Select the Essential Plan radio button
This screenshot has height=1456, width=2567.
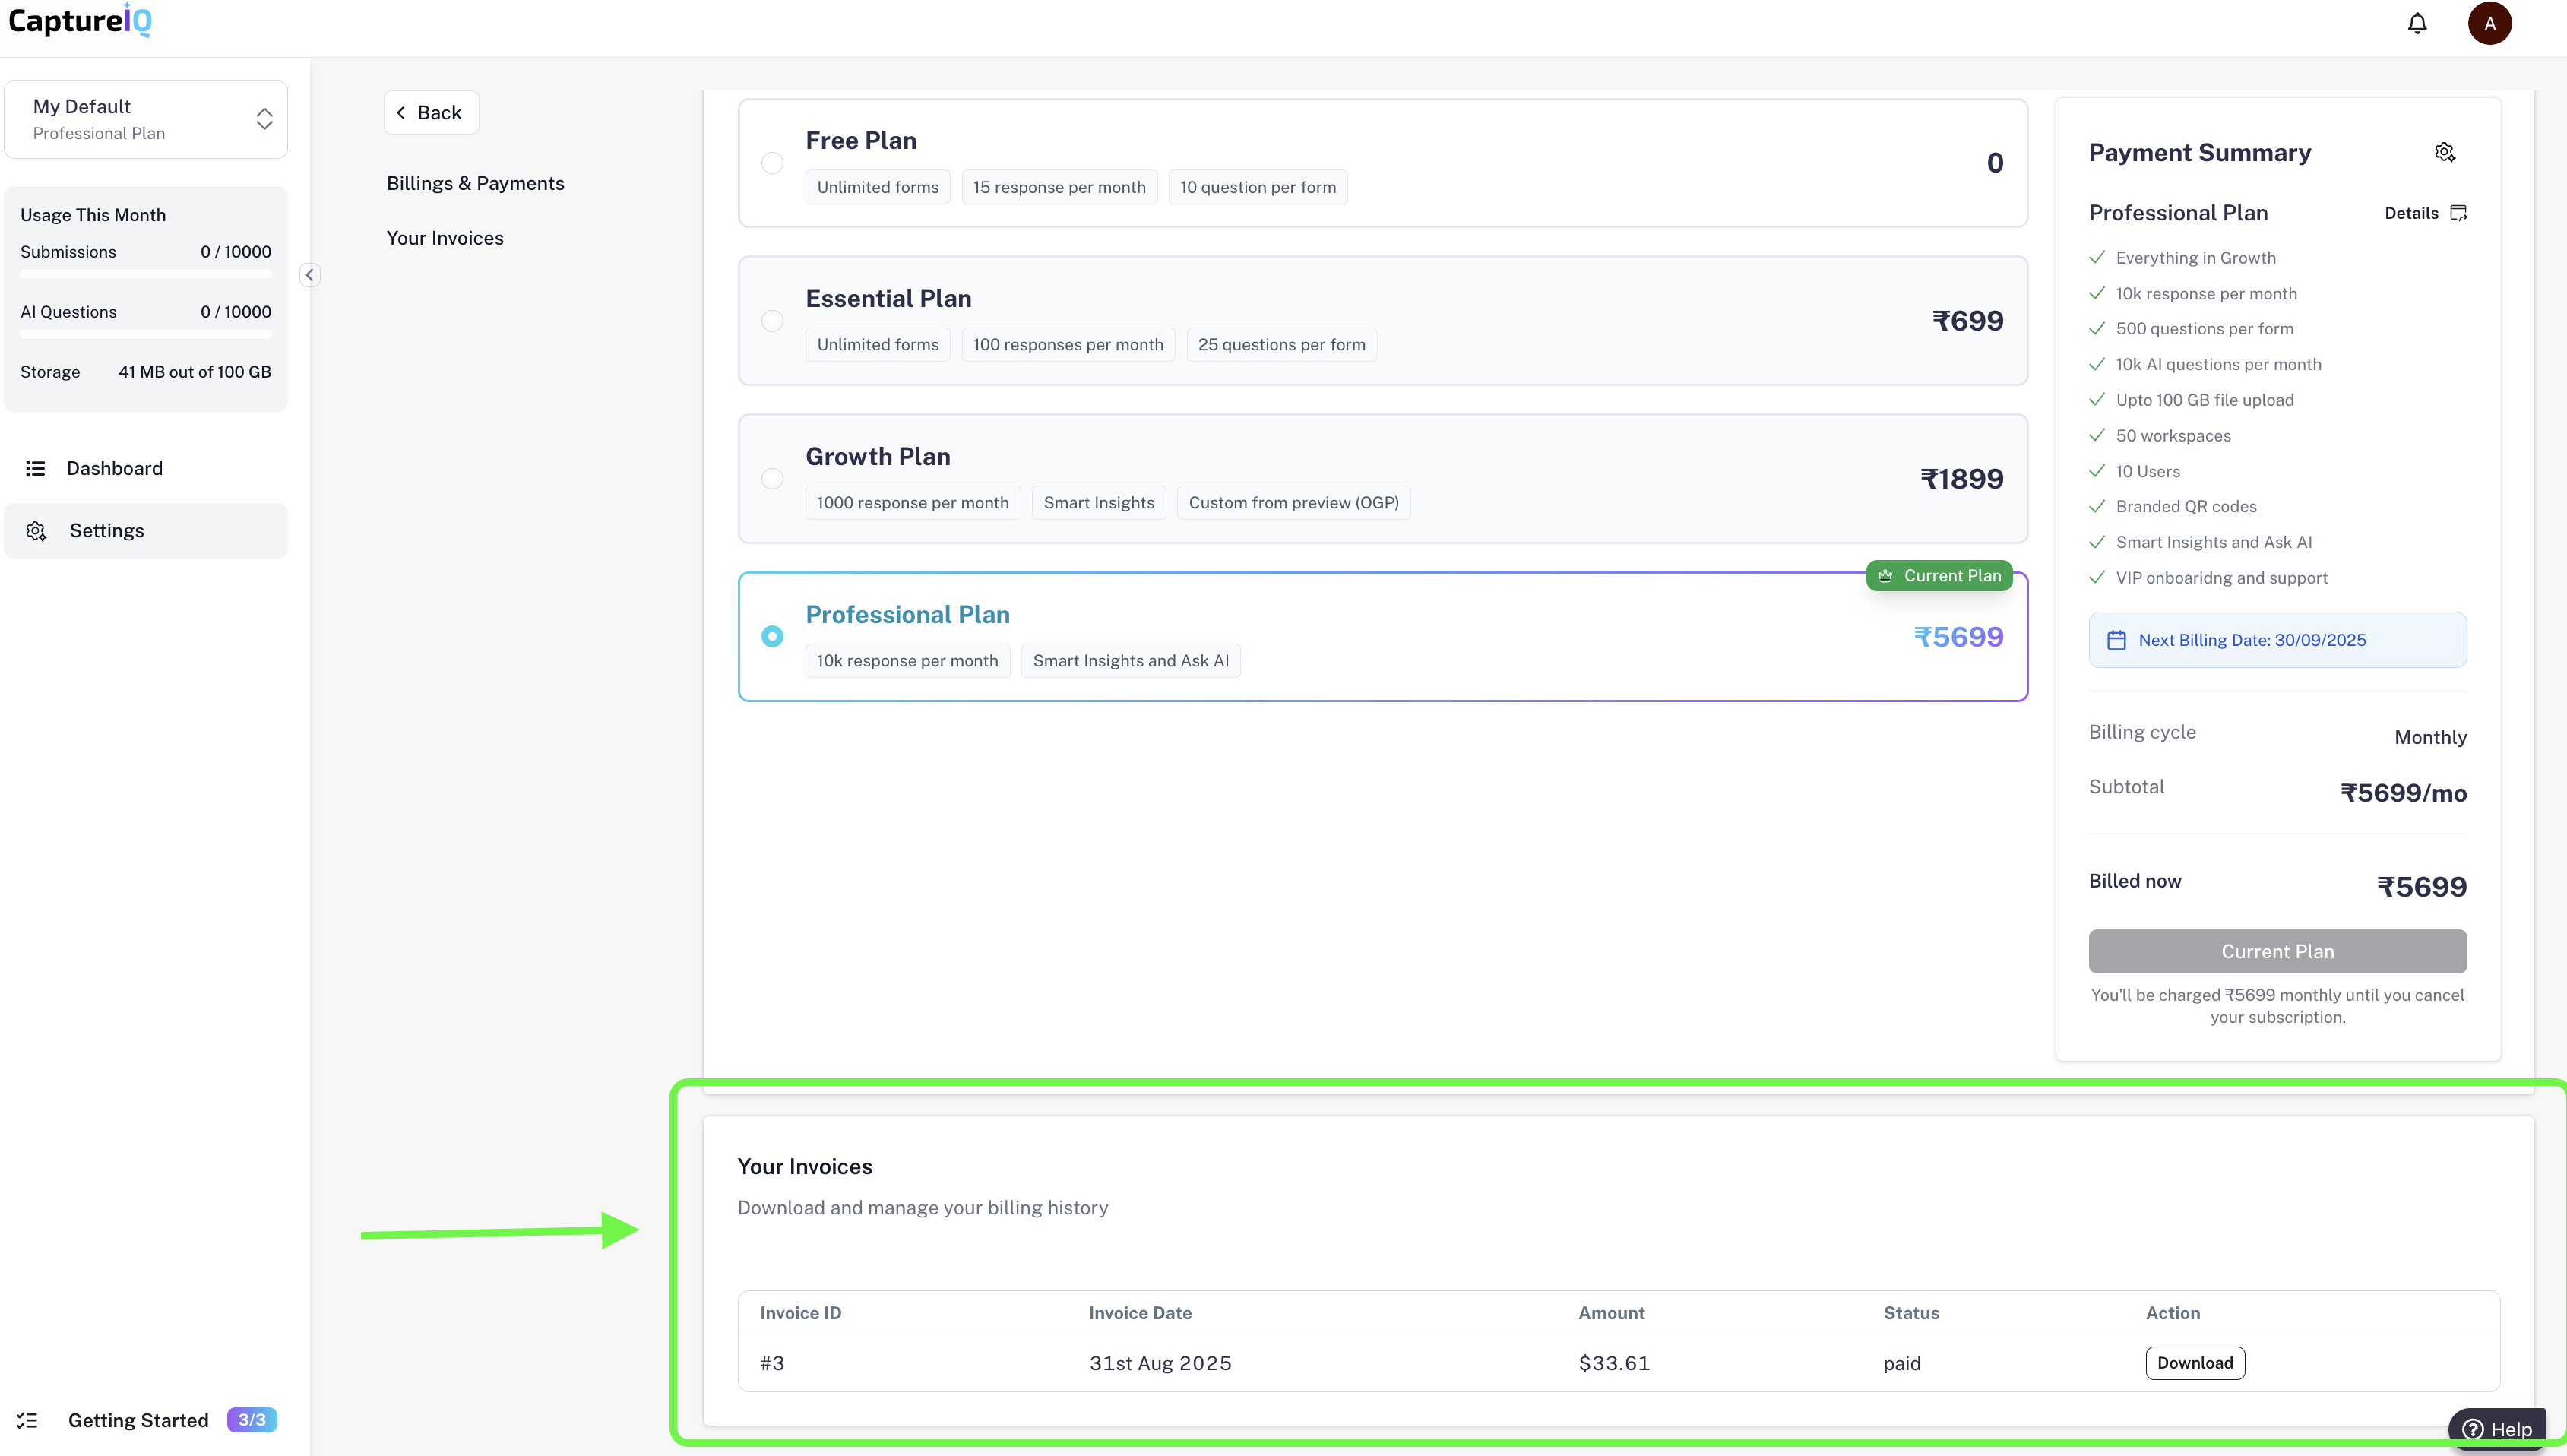(x=772, y=321)
